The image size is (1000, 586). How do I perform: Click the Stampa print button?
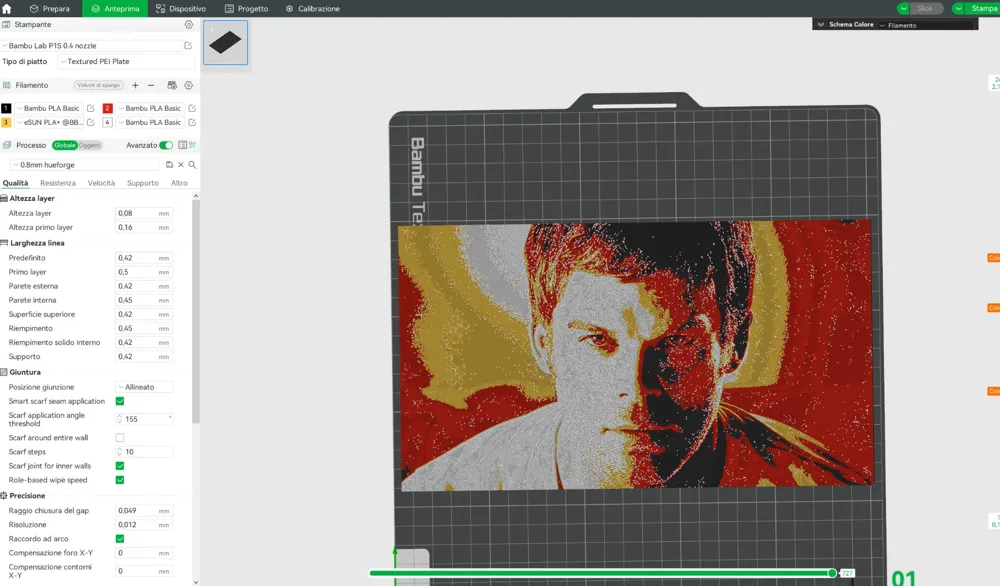click(x=982, y=8)
